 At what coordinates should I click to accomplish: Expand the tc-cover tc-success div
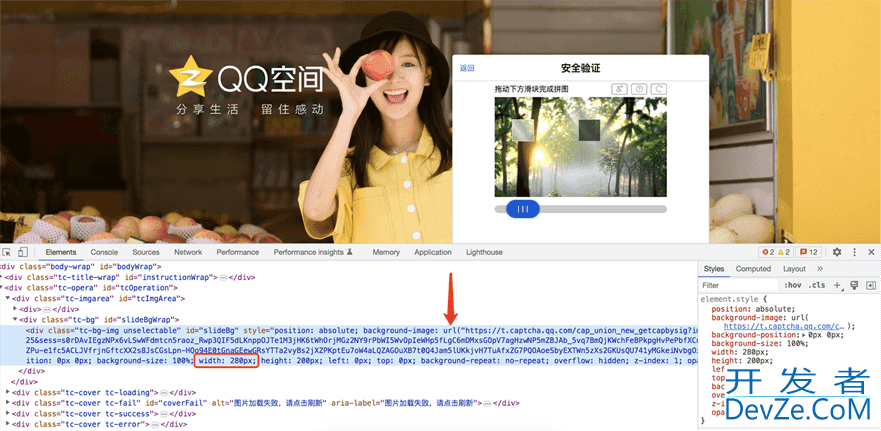[x=8, y=414]
